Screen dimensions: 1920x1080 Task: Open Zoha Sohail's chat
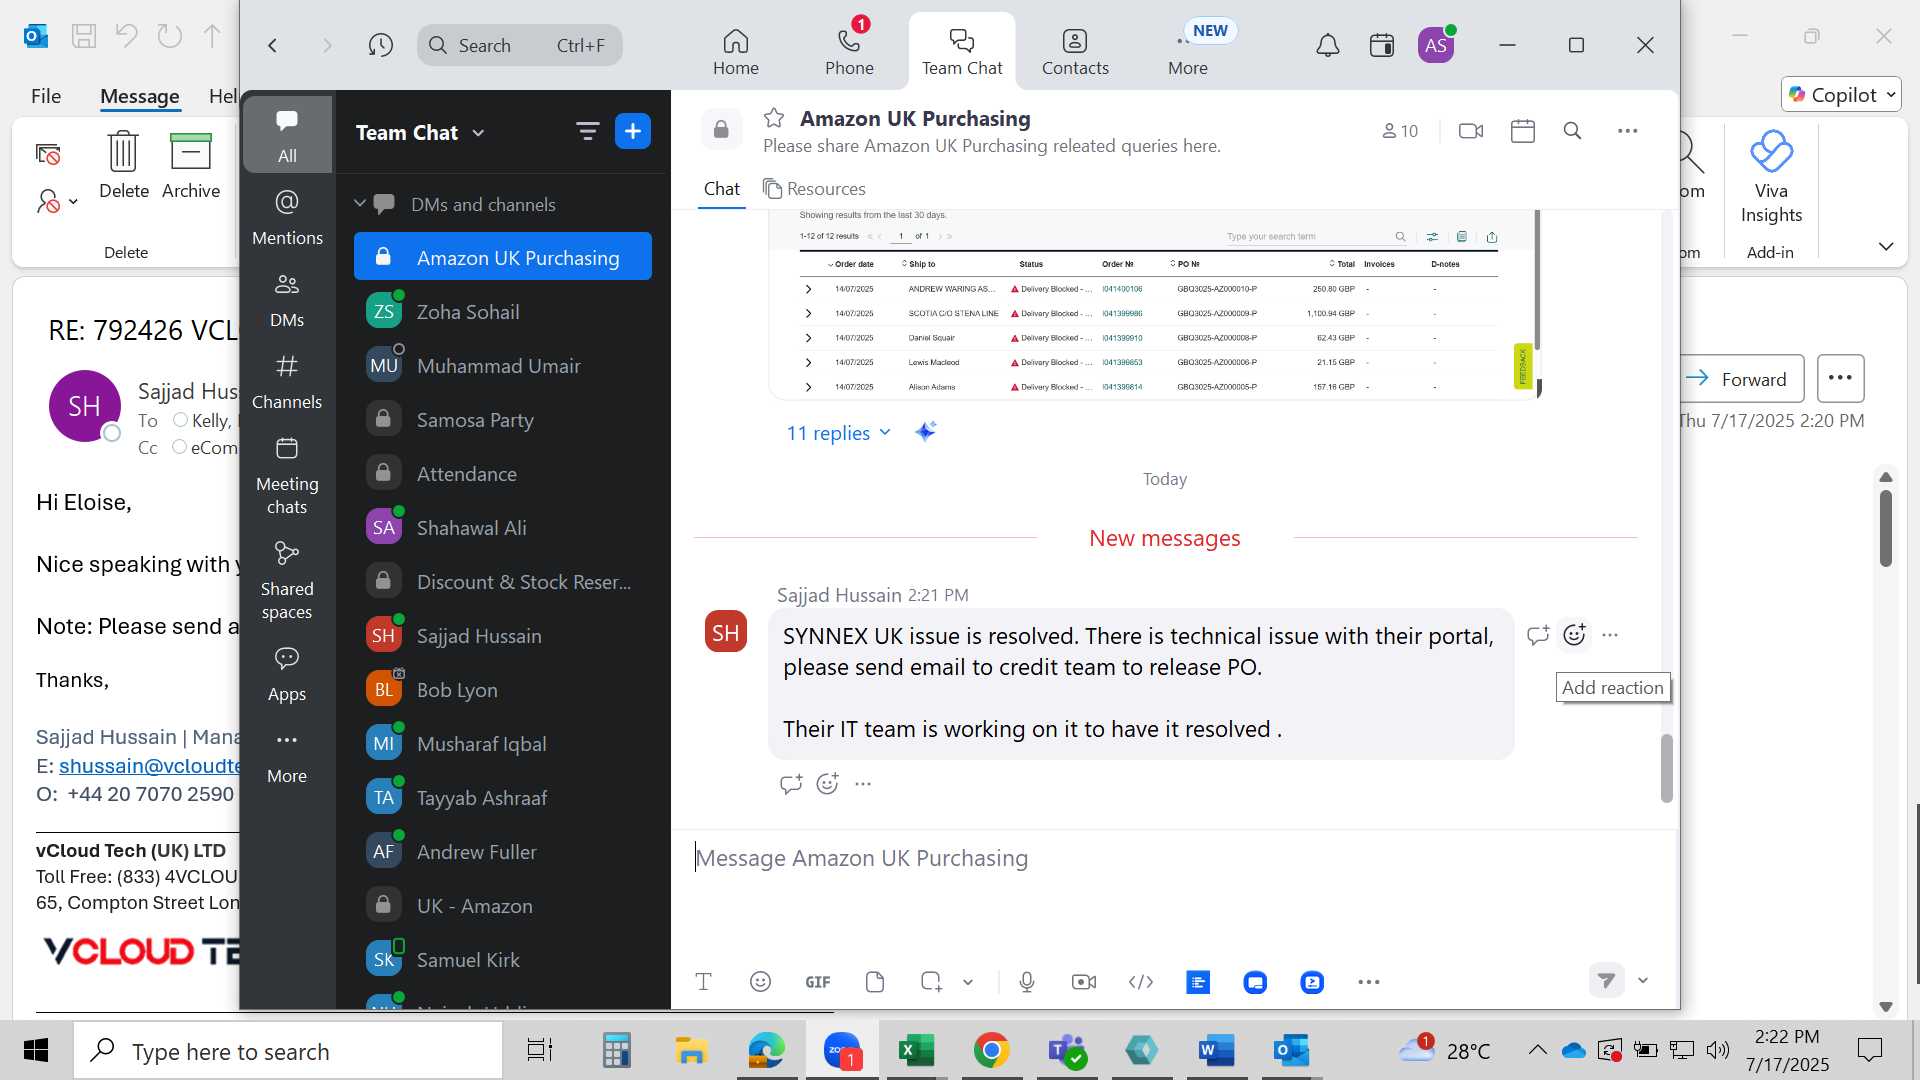point(503,312)
